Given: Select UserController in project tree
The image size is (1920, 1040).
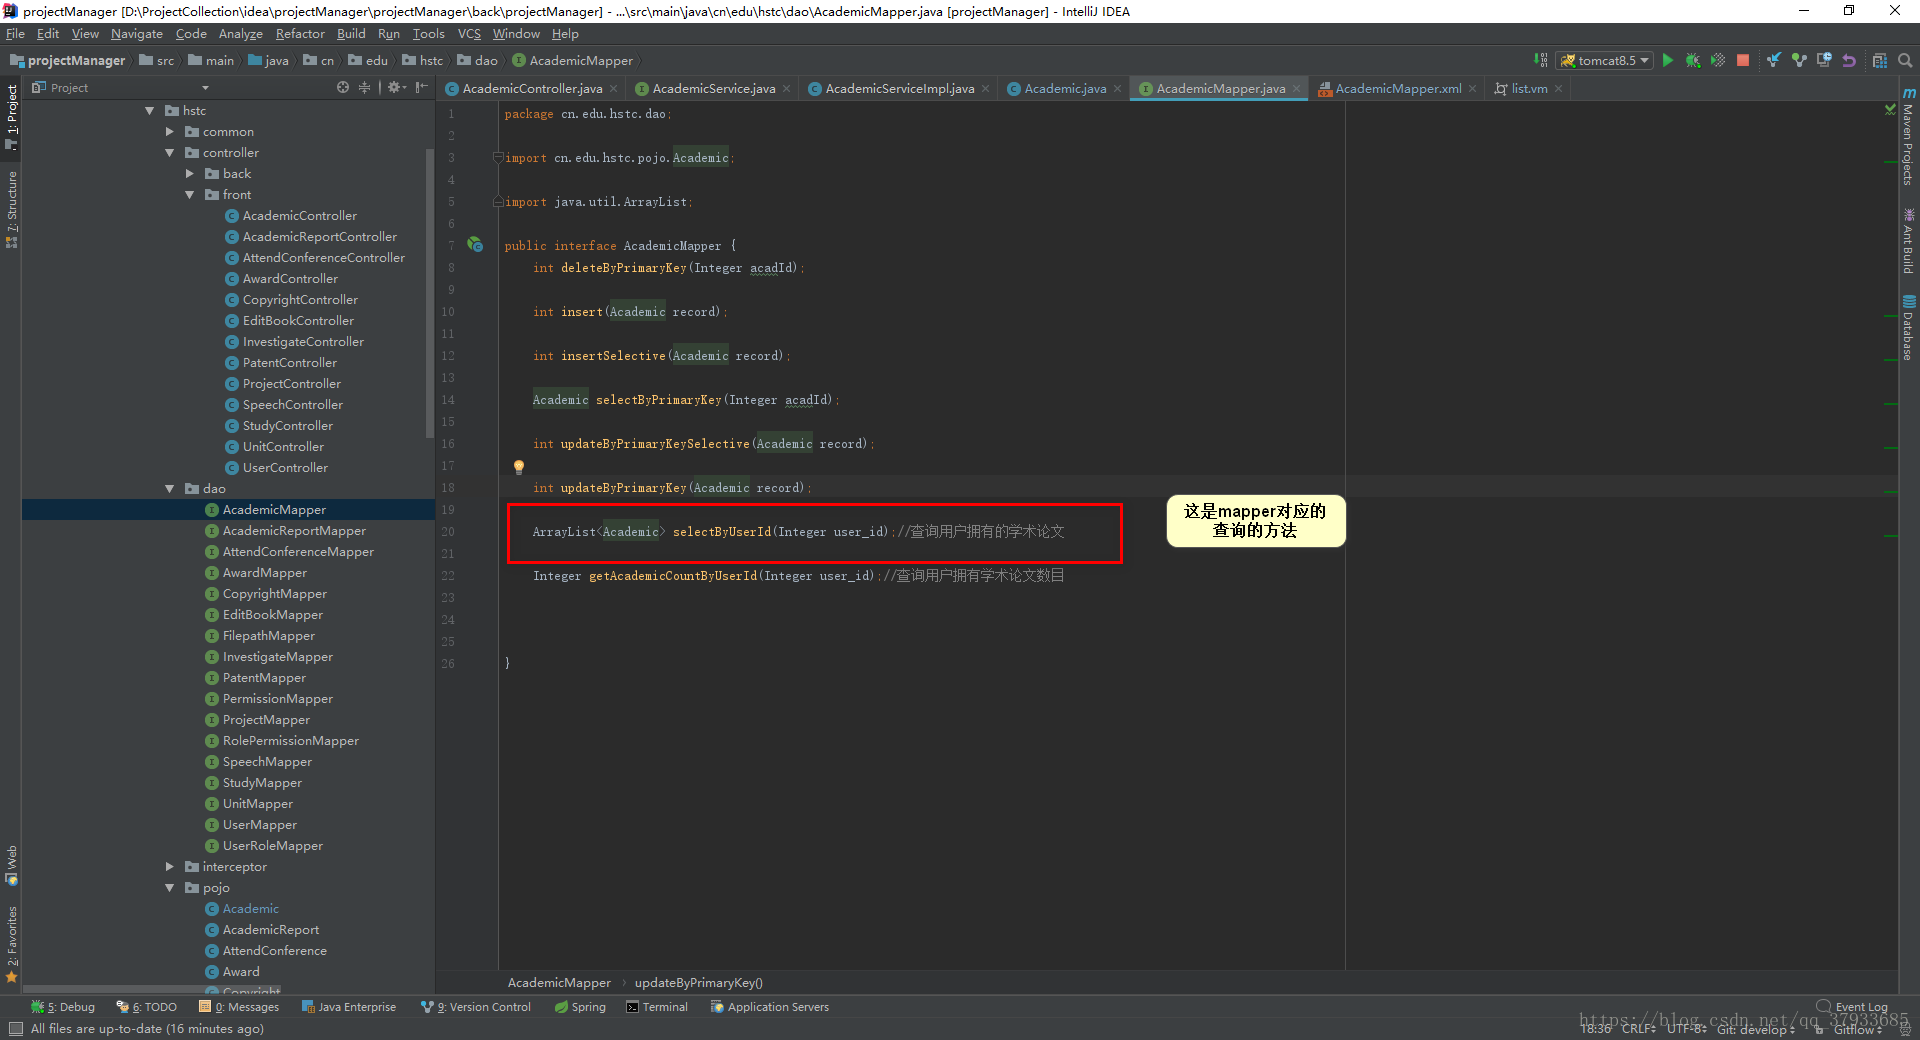Looking at the screenshot, I should click(x=285, y=468).
